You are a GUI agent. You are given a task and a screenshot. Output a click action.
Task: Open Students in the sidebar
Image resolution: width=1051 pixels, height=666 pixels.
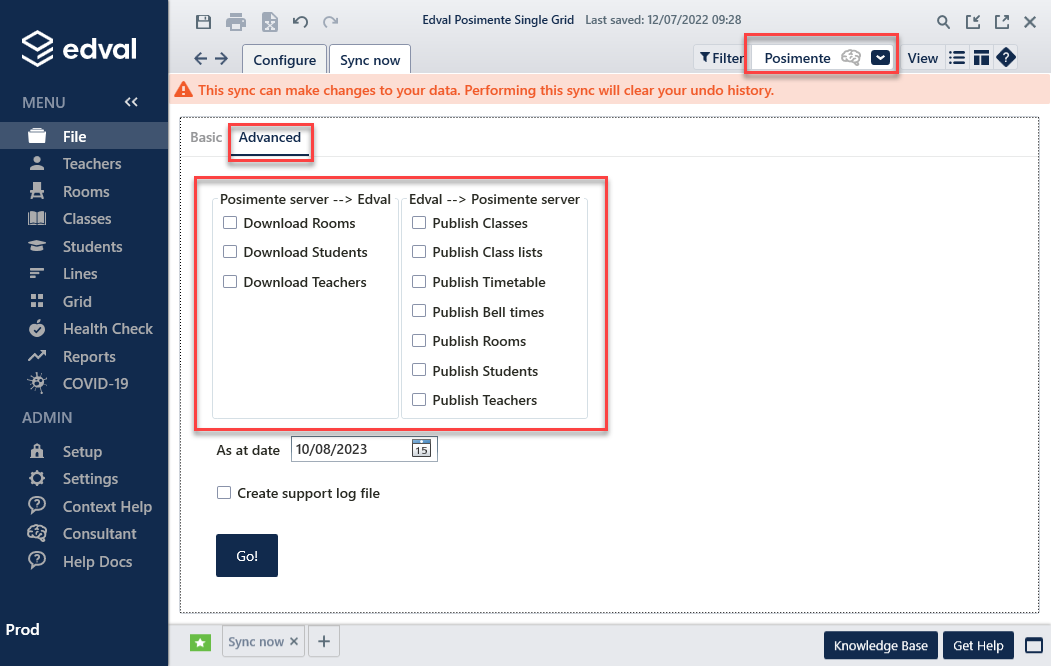coord(84,247)
